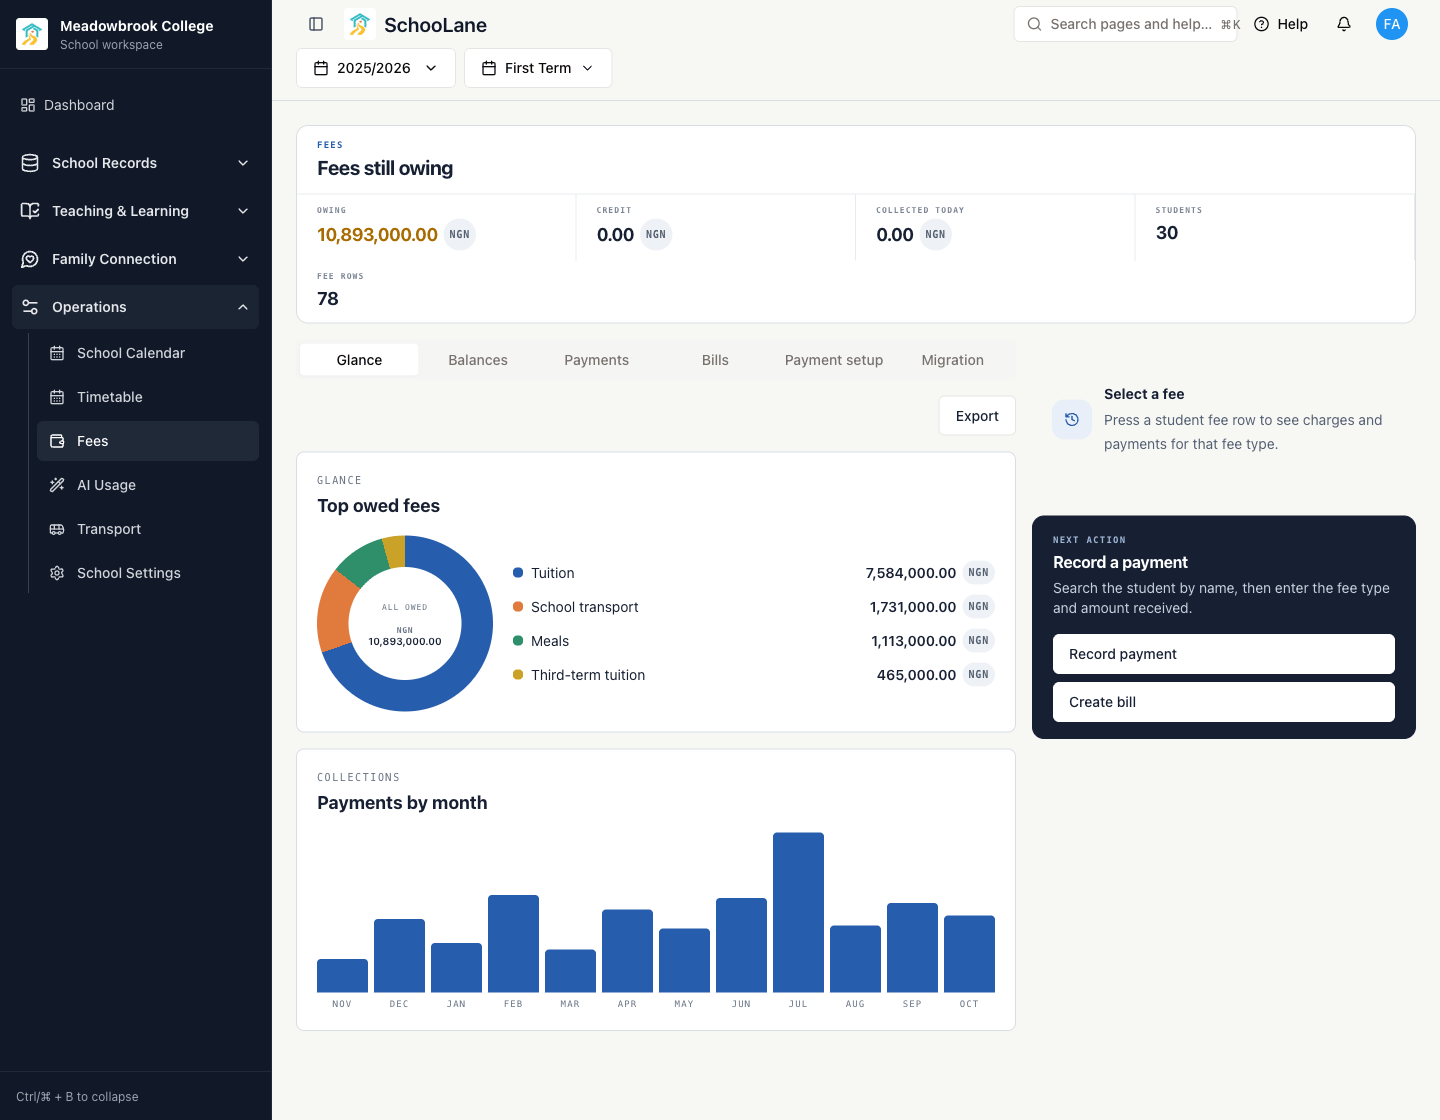Click the orange School transport legend dot
The width and height of the screenshot is (1440, 1120).
coord(518,607)
